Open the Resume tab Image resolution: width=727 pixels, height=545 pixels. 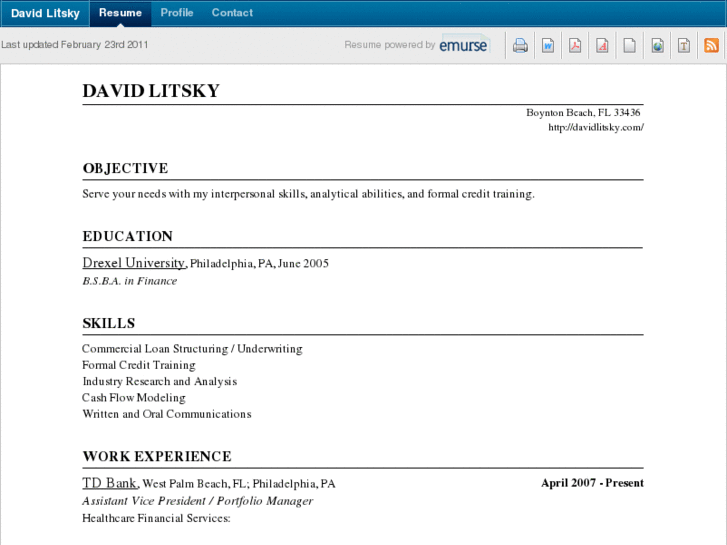[x=120, y=13]
